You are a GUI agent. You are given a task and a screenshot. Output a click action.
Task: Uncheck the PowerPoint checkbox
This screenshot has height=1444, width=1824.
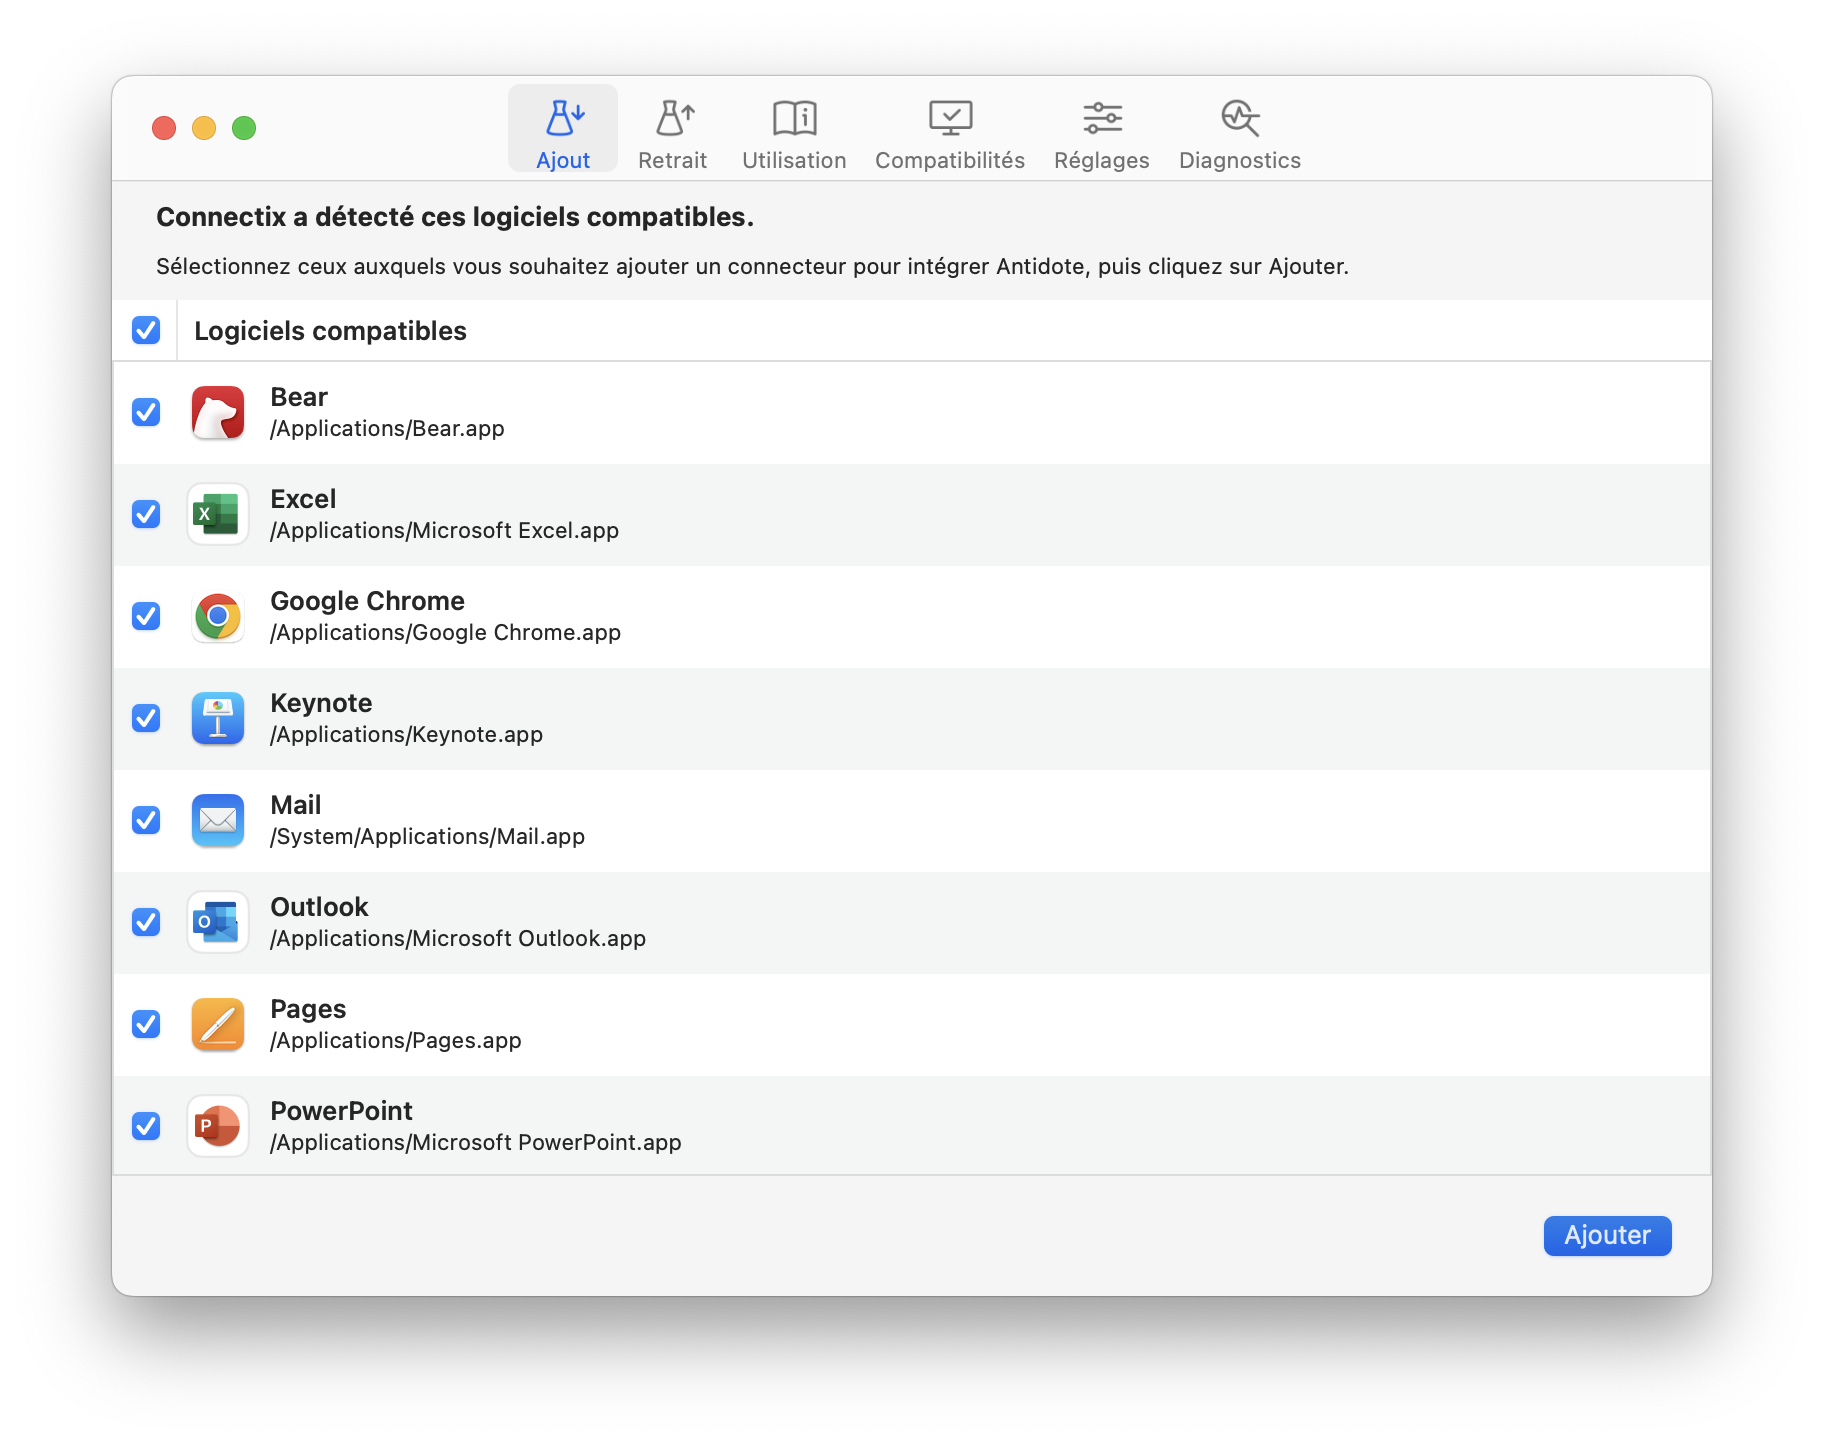146,1126
